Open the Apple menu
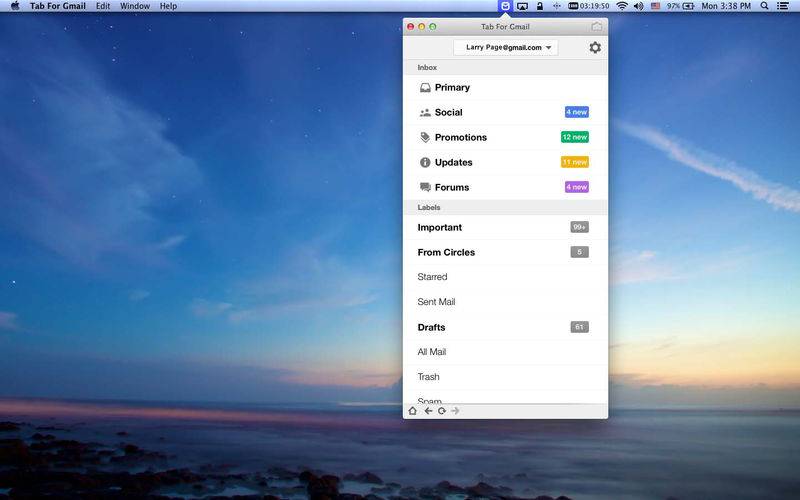Viewport: 800px width, 500px height. pyautogui.click(x=15, y=6)
